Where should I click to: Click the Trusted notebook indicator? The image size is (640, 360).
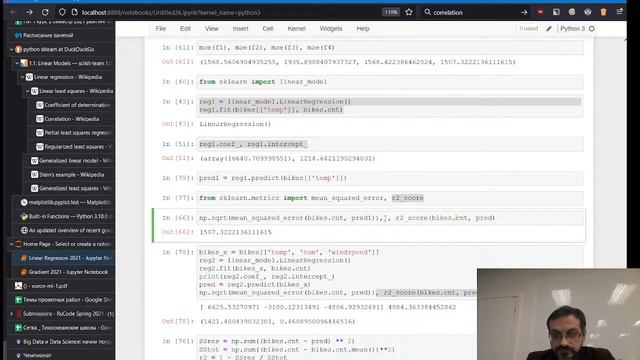point(528,29)
